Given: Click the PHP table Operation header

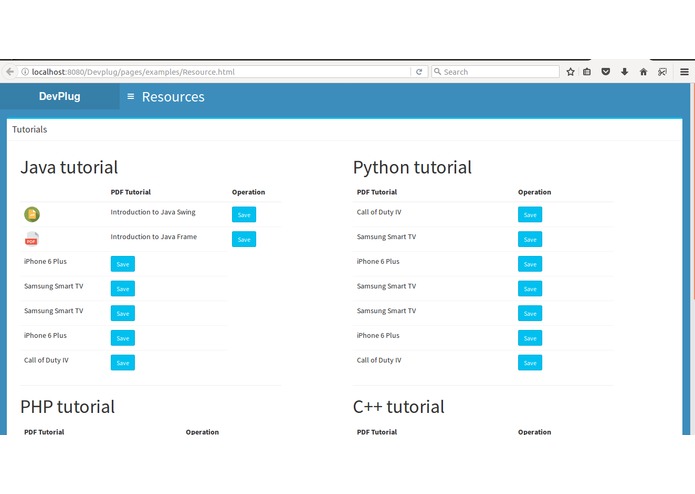Looking at the screenshot, I should tap(202, 432).
